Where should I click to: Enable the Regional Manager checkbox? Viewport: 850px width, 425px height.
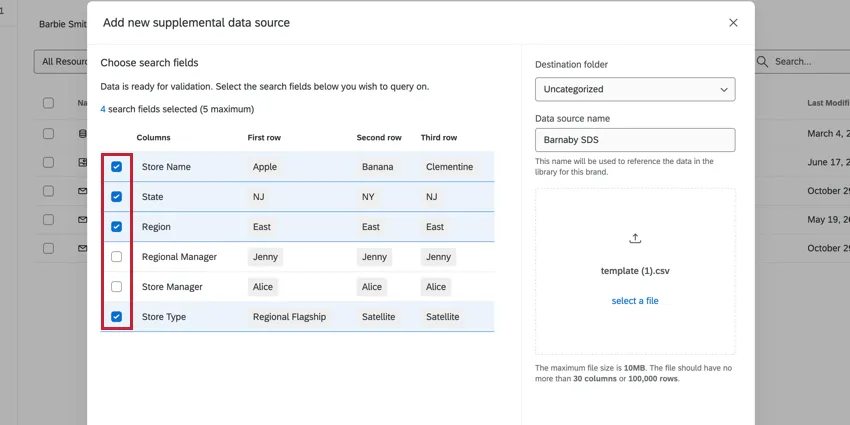tap(117, 257)
